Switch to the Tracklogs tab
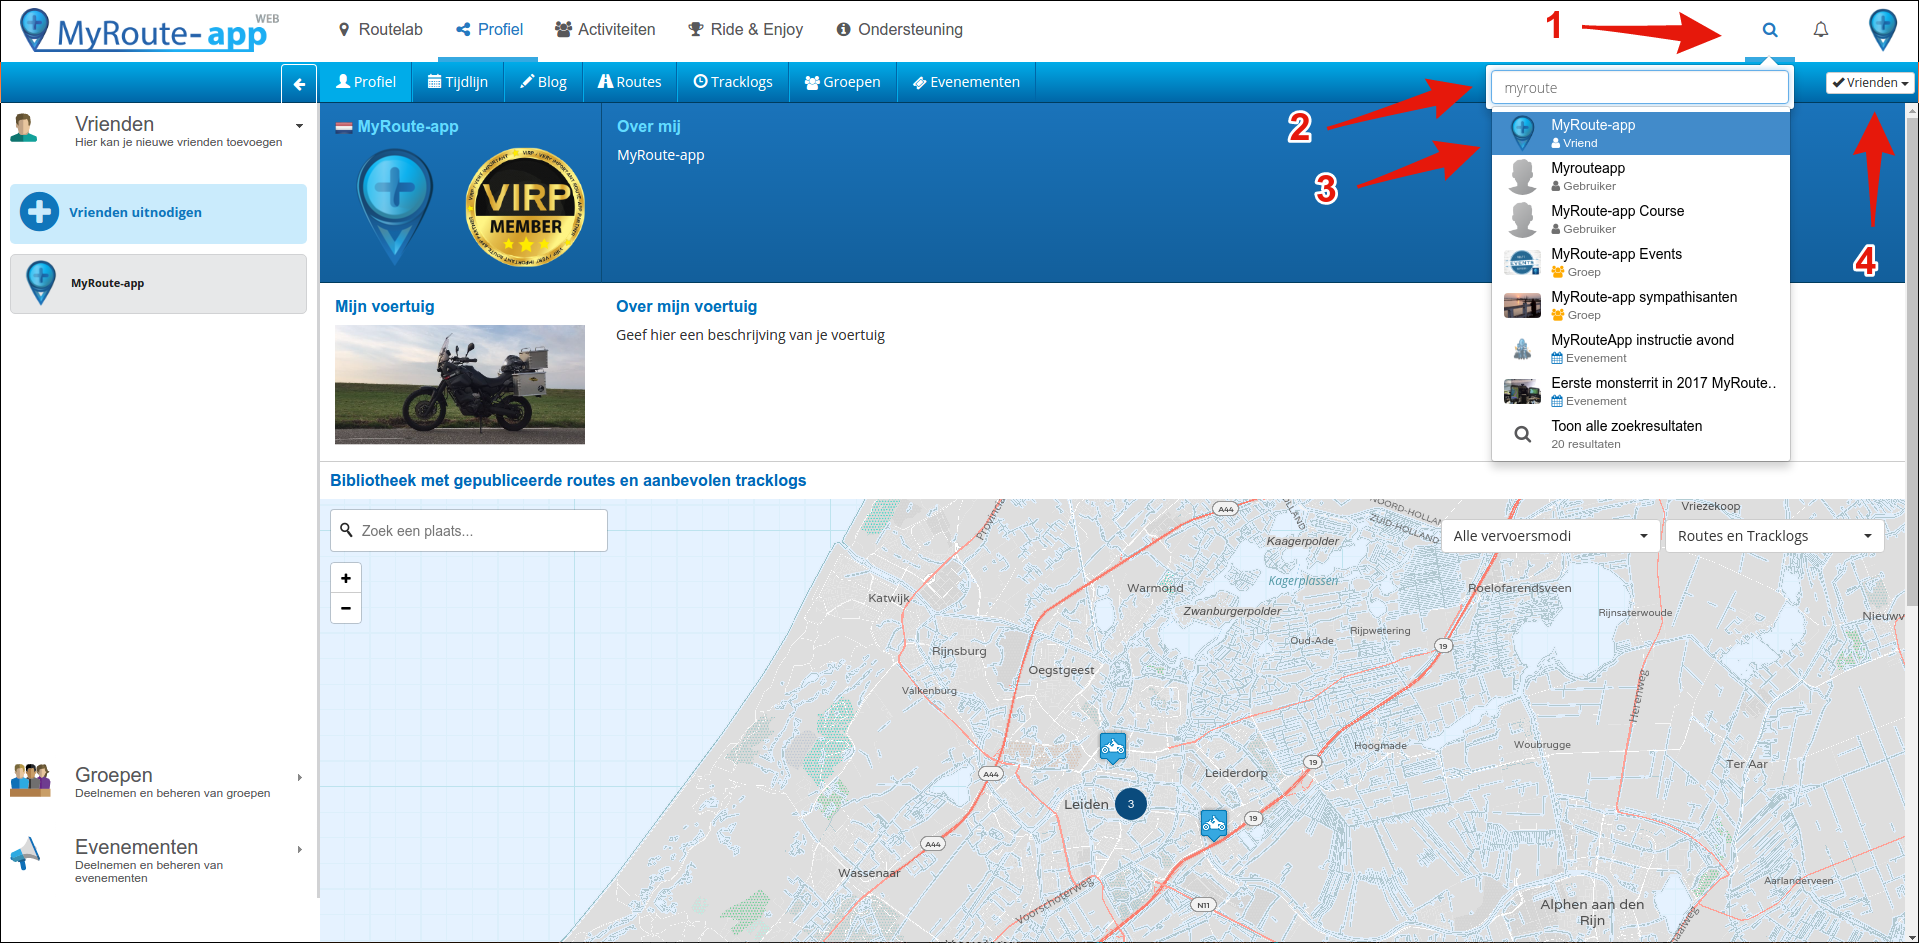The image size is (1919, 943). 733,82
